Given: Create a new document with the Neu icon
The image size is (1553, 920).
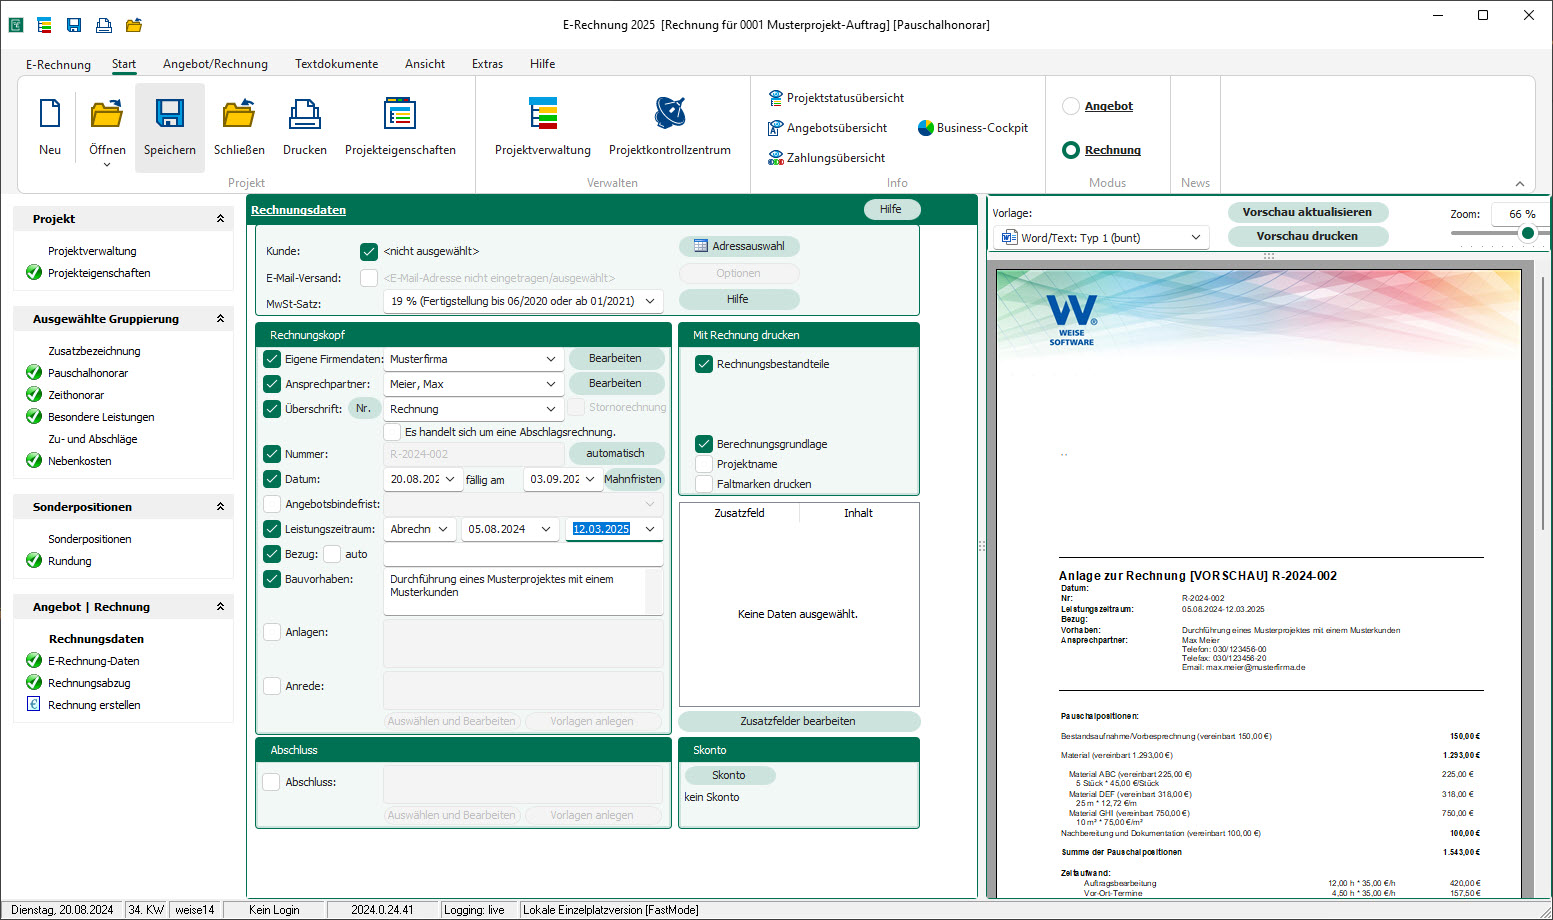Looking at the screenshot, I should (49, 127).
